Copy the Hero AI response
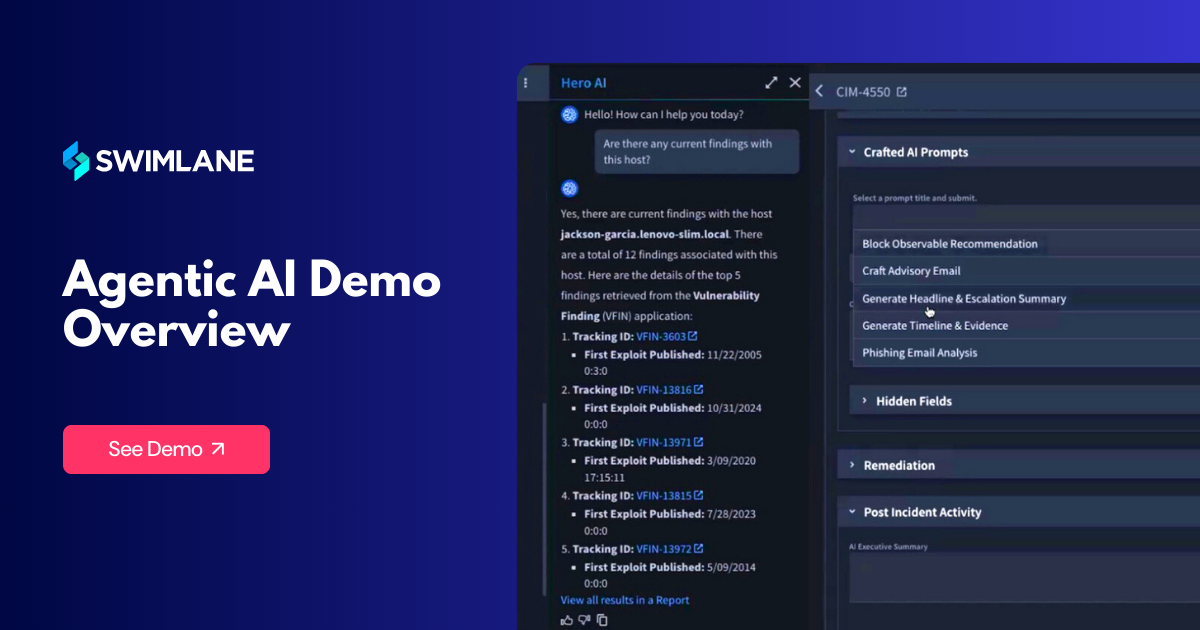The height and width of the screenshot is (630, 1200). tap(602, 620)
